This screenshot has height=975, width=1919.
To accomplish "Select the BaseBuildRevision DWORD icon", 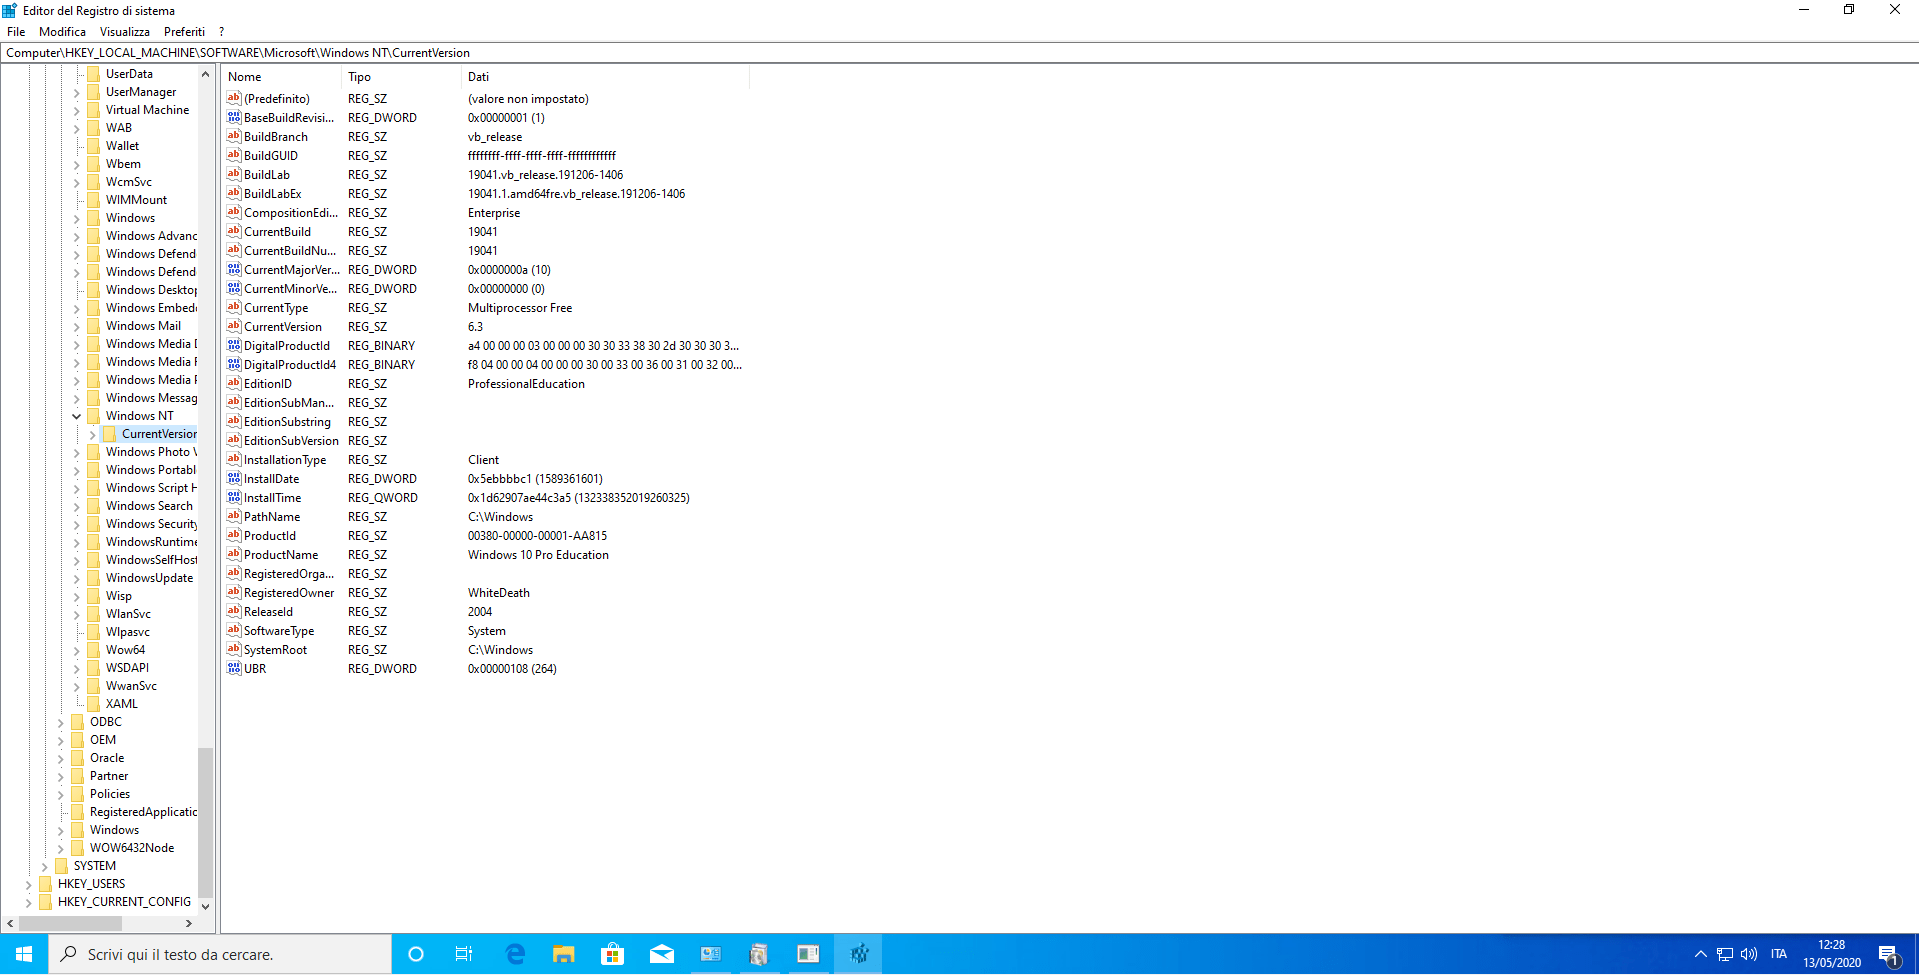I will point(234,118).
